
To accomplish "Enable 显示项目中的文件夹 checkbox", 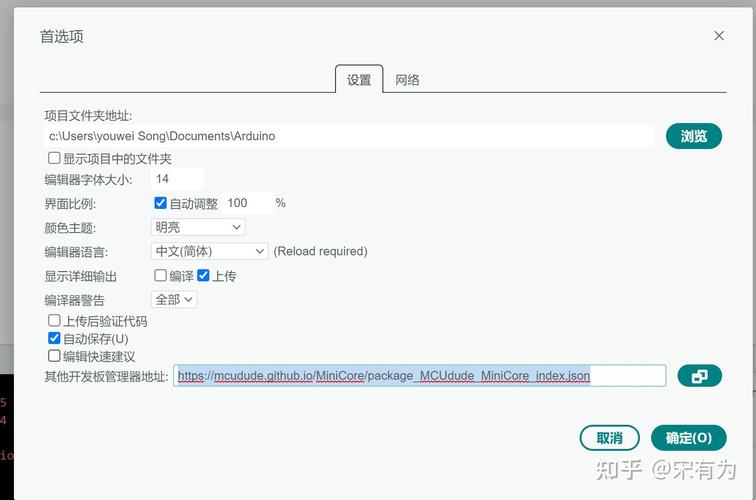I will (54, 158).
